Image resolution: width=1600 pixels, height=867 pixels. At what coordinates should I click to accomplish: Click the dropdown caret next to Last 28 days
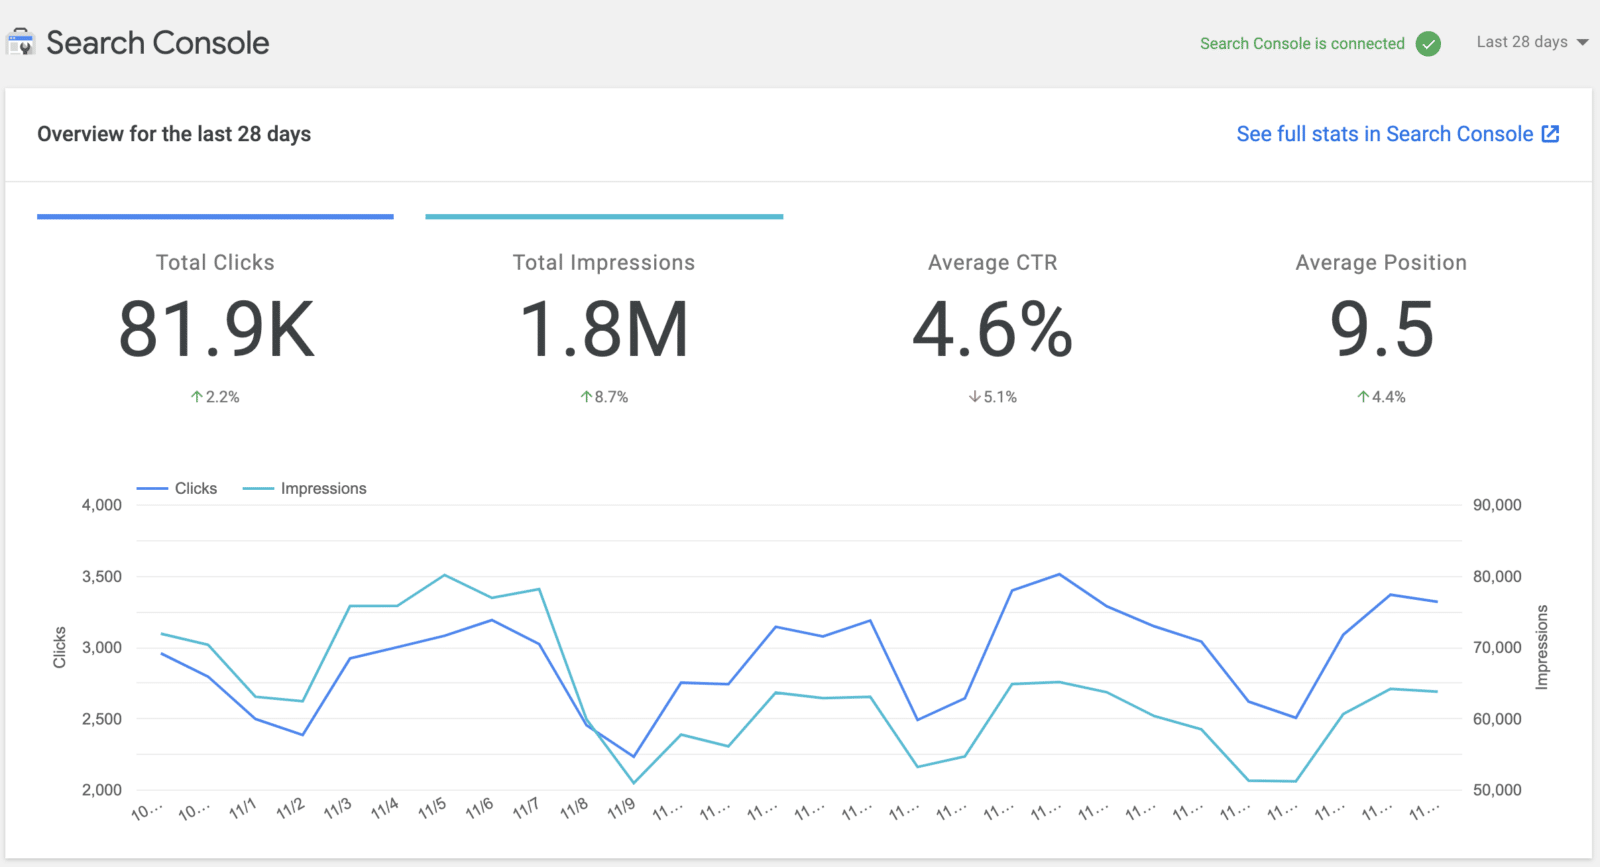tap(1582, 42)
